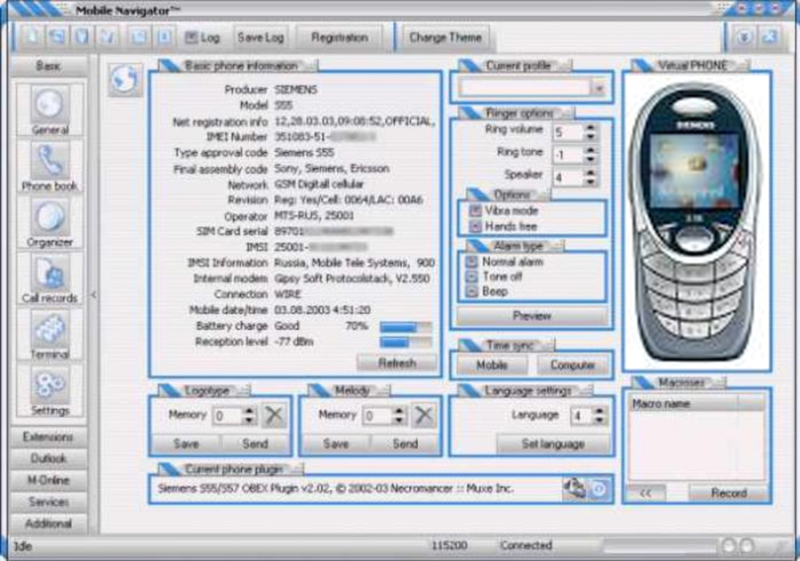This screenshot has height=561, width=800.
Task: Switch to the M-Online sidebar tab
Action: click(x=48, y=480)
